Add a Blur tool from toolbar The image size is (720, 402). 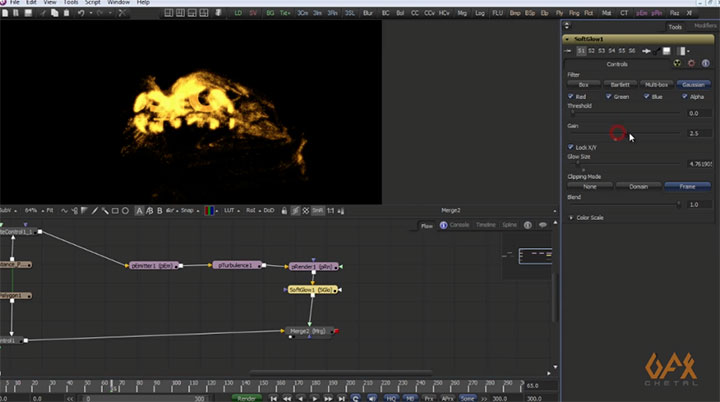(368, 13)
